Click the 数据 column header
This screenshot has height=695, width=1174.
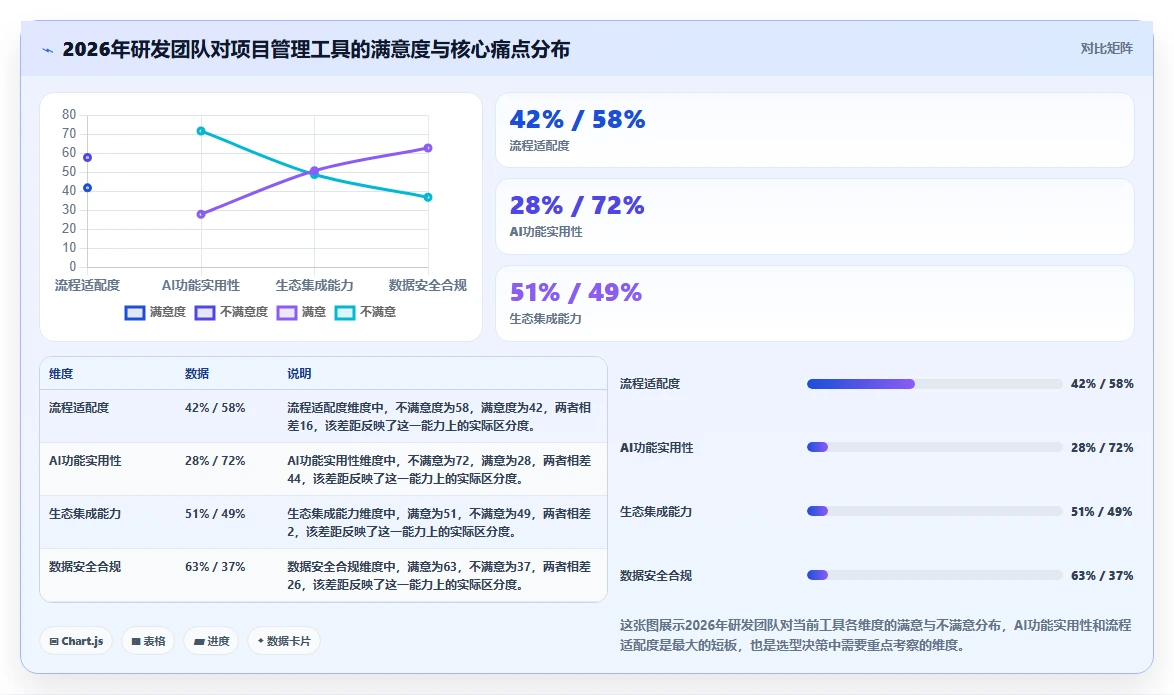tap(197, 374)
